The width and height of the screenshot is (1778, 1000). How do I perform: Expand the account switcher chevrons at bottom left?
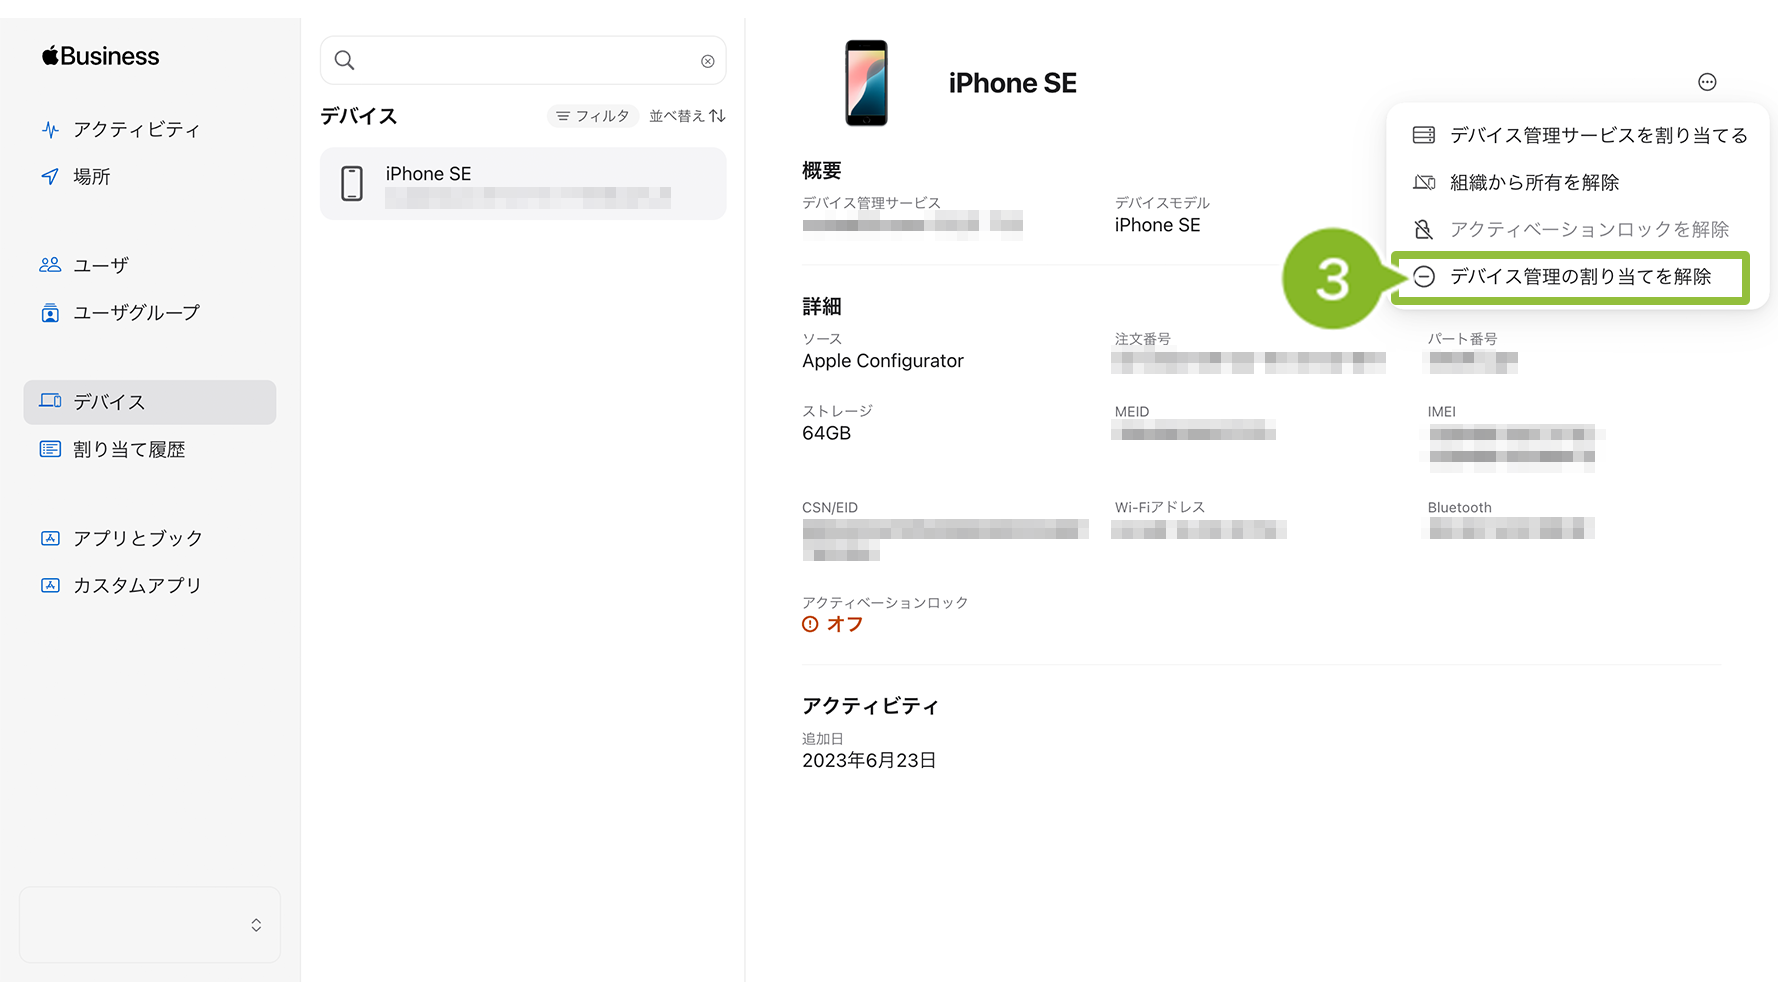point(256,925)
